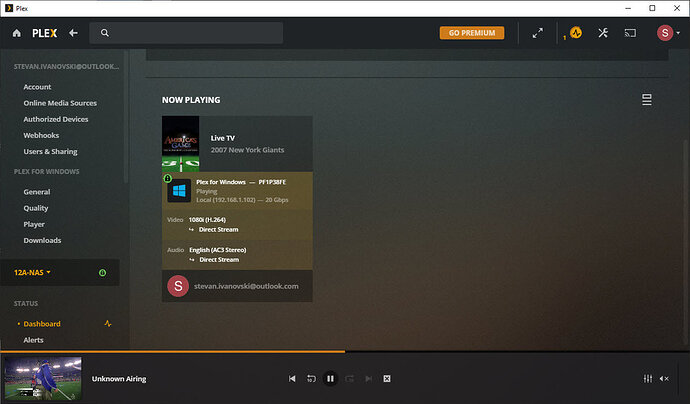Screen dimensions: 690x404
Task: Open Downloads settings
Action: (42, 240)
